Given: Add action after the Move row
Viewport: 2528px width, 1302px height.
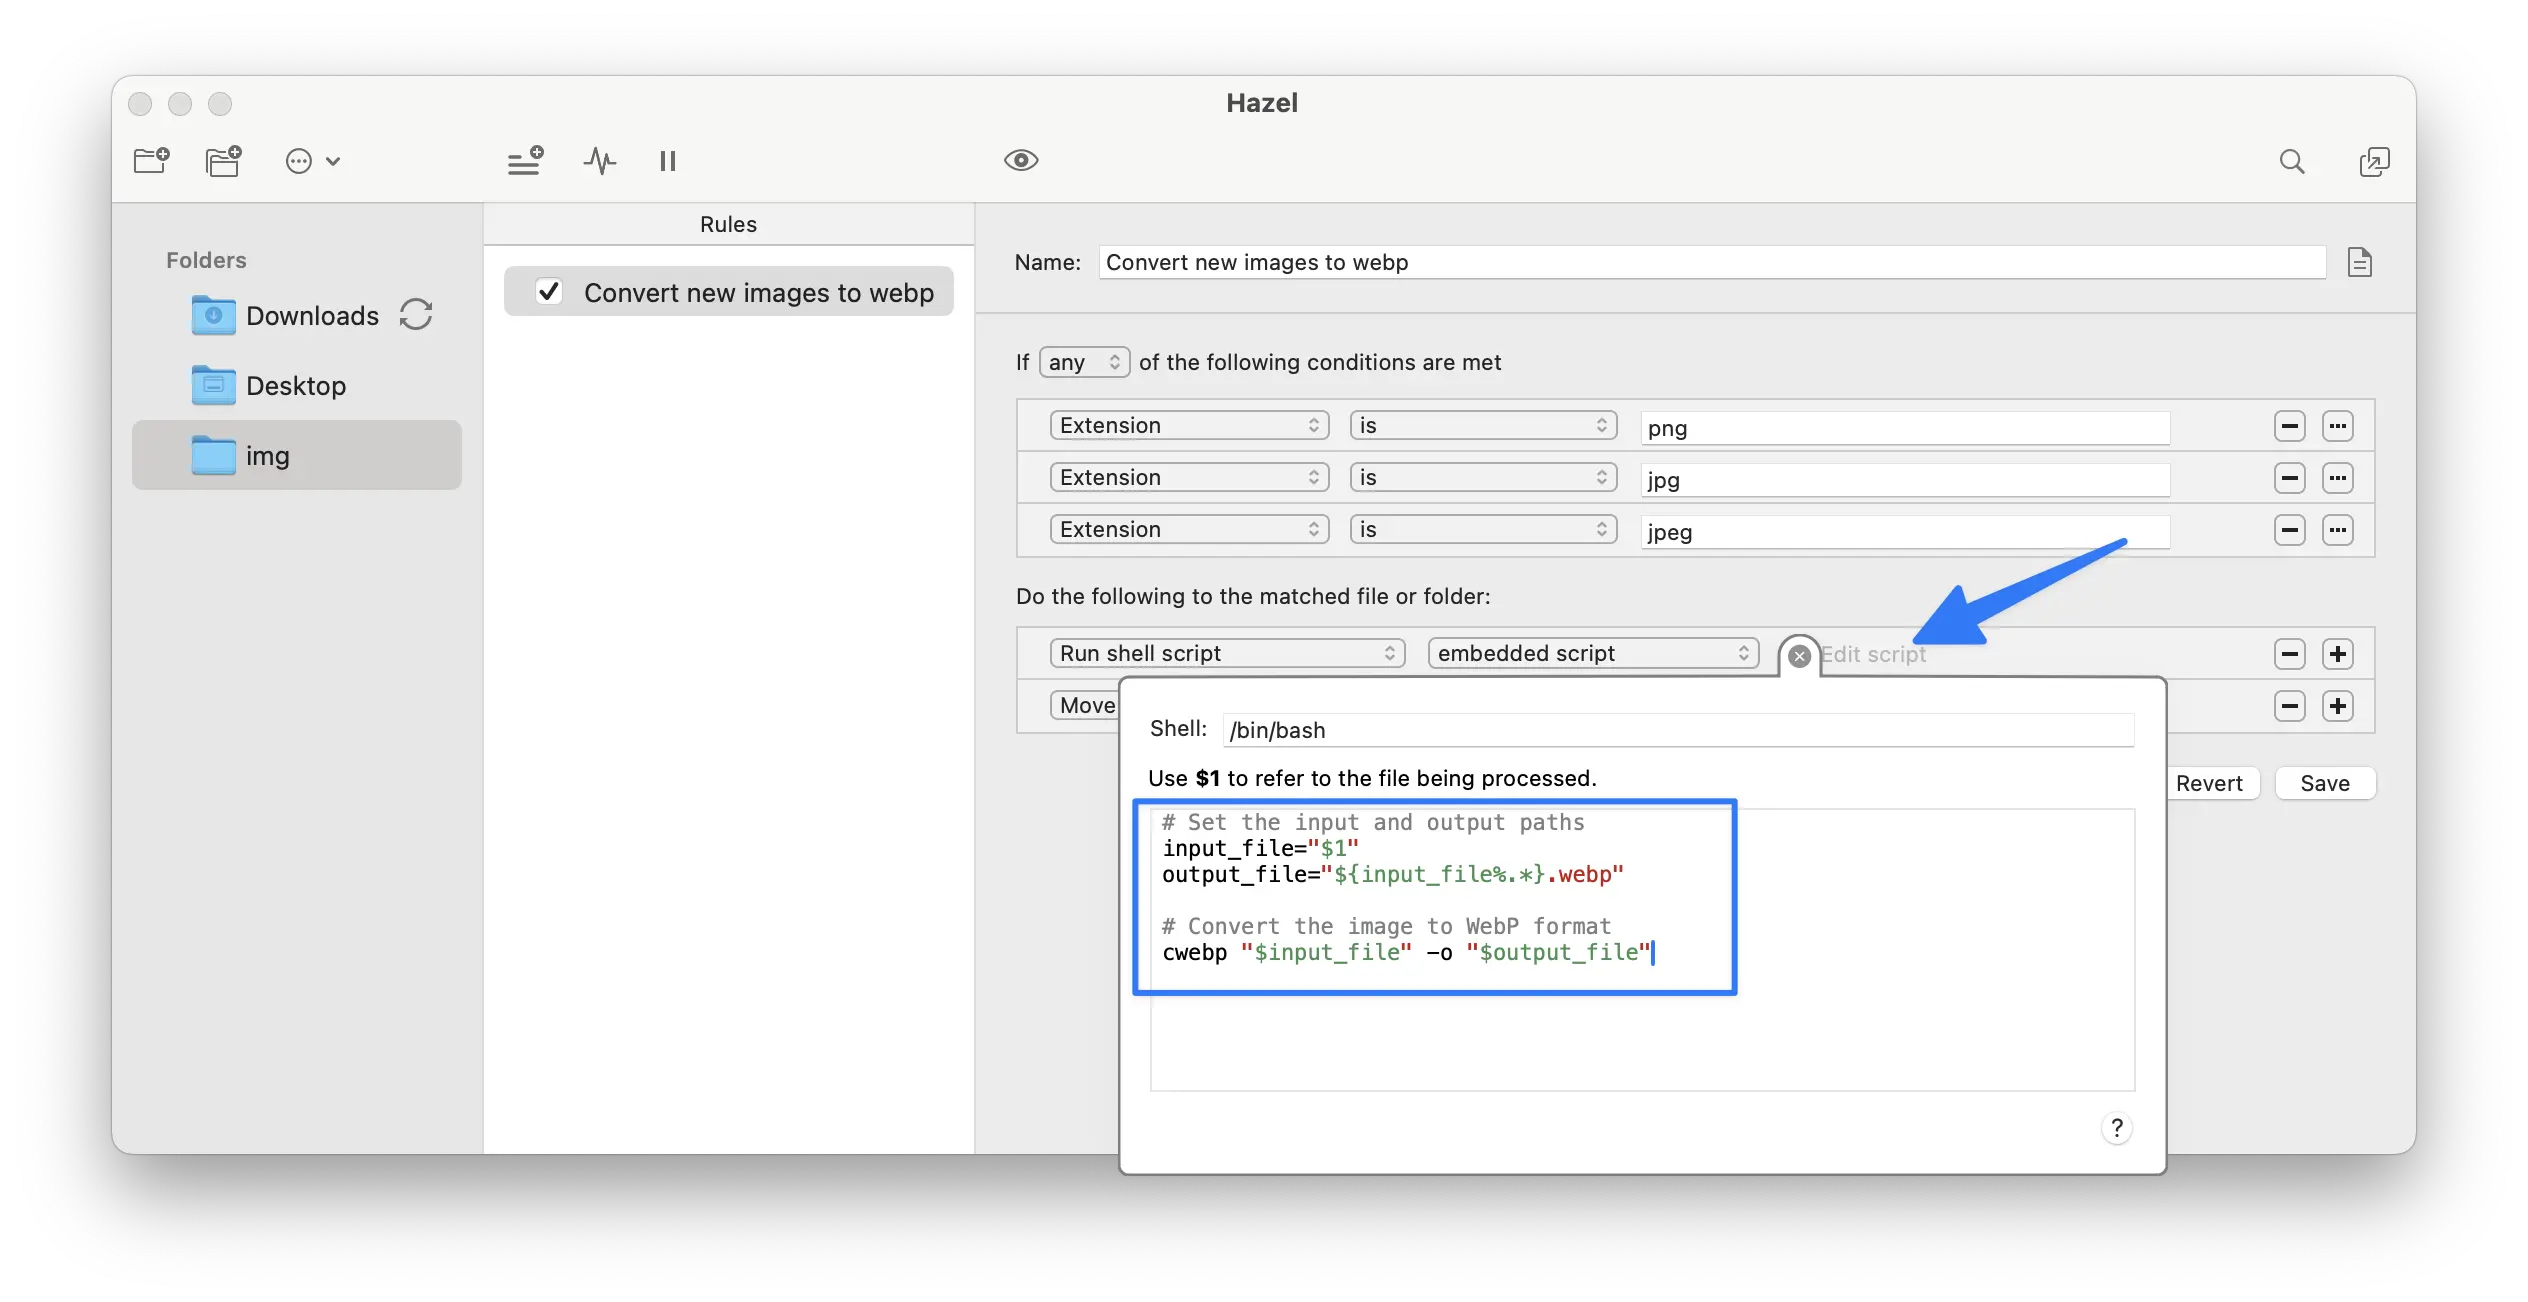Looking at the screenshot, I should click(x=2337, y=706).
